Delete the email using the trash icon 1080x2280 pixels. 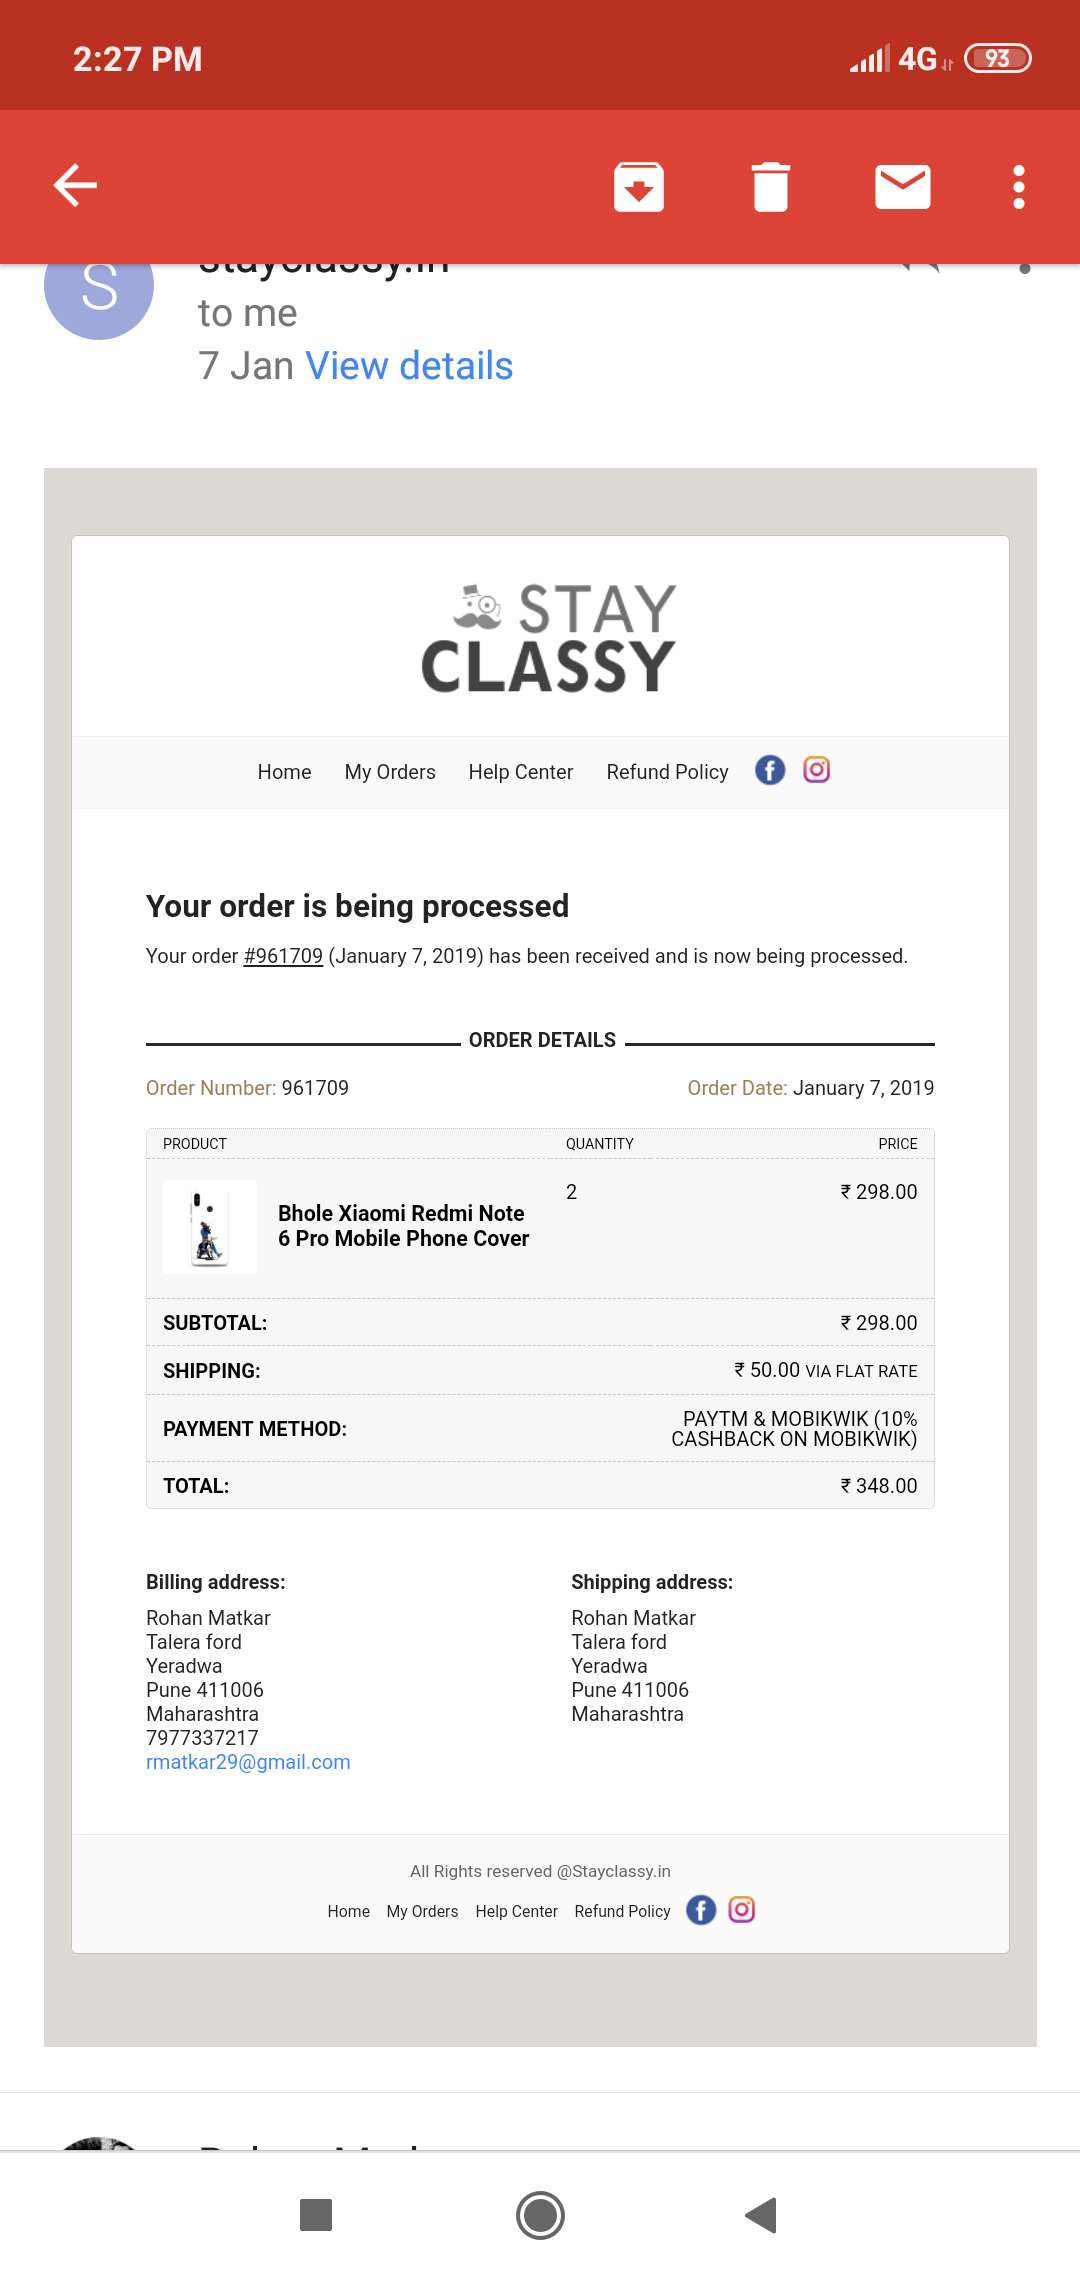pos(771,187)
